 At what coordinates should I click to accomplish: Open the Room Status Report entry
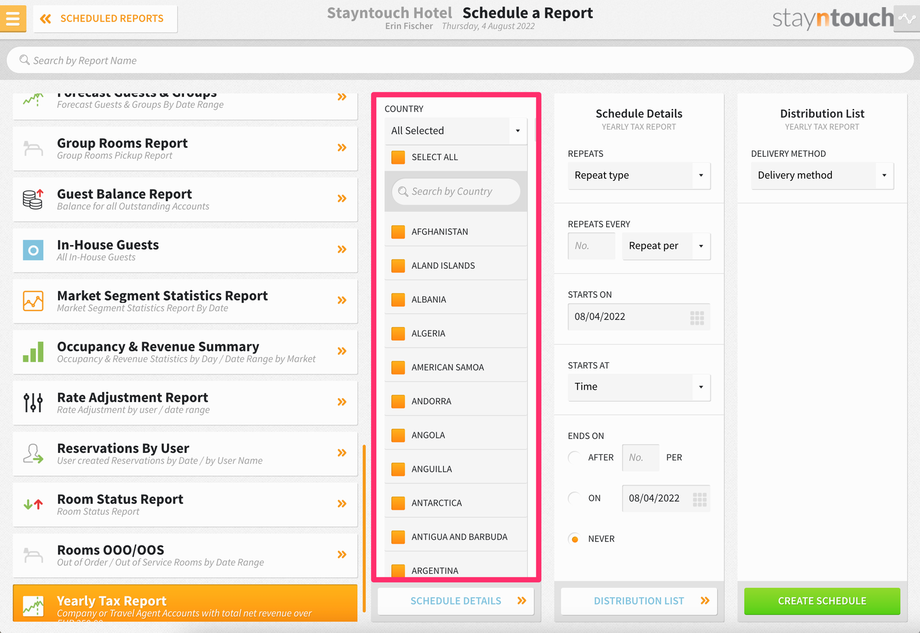point(185,504)
